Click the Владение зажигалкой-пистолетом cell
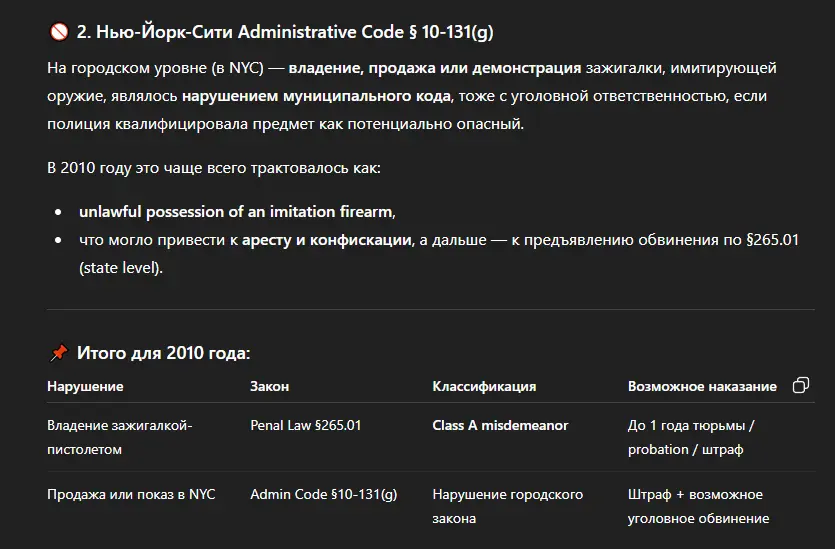The width and height of the screenshot is (835, 549). click(x=119, y=437)
